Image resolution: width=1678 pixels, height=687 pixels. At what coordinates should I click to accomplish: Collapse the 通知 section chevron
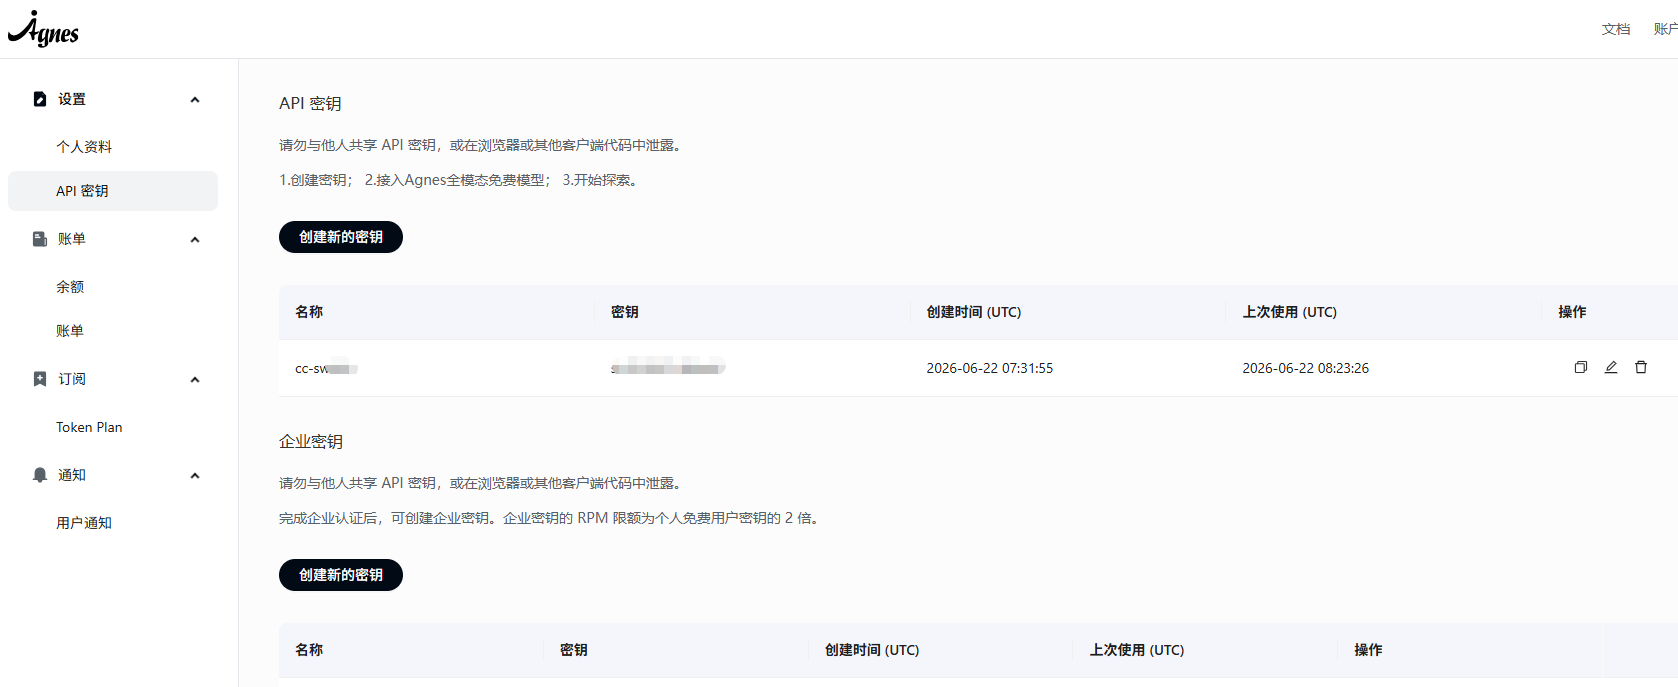(195, 475)
